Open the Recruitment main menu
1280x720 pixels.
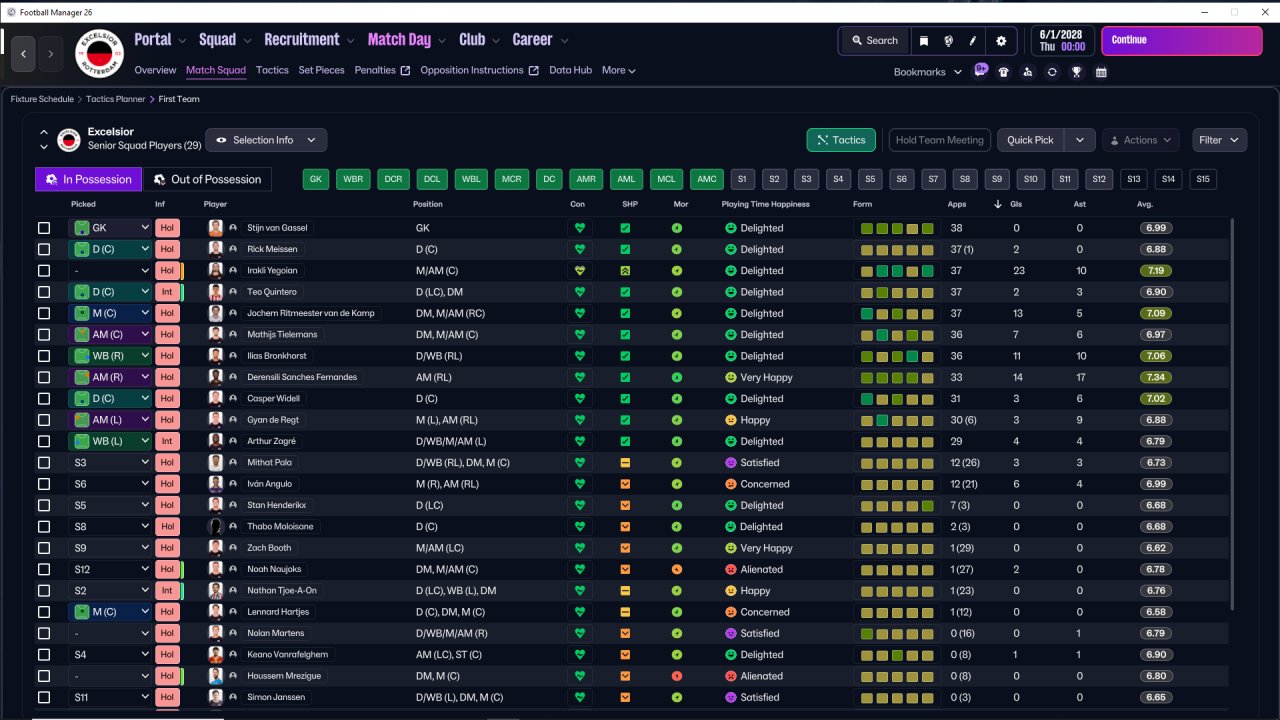coord(309,40)
